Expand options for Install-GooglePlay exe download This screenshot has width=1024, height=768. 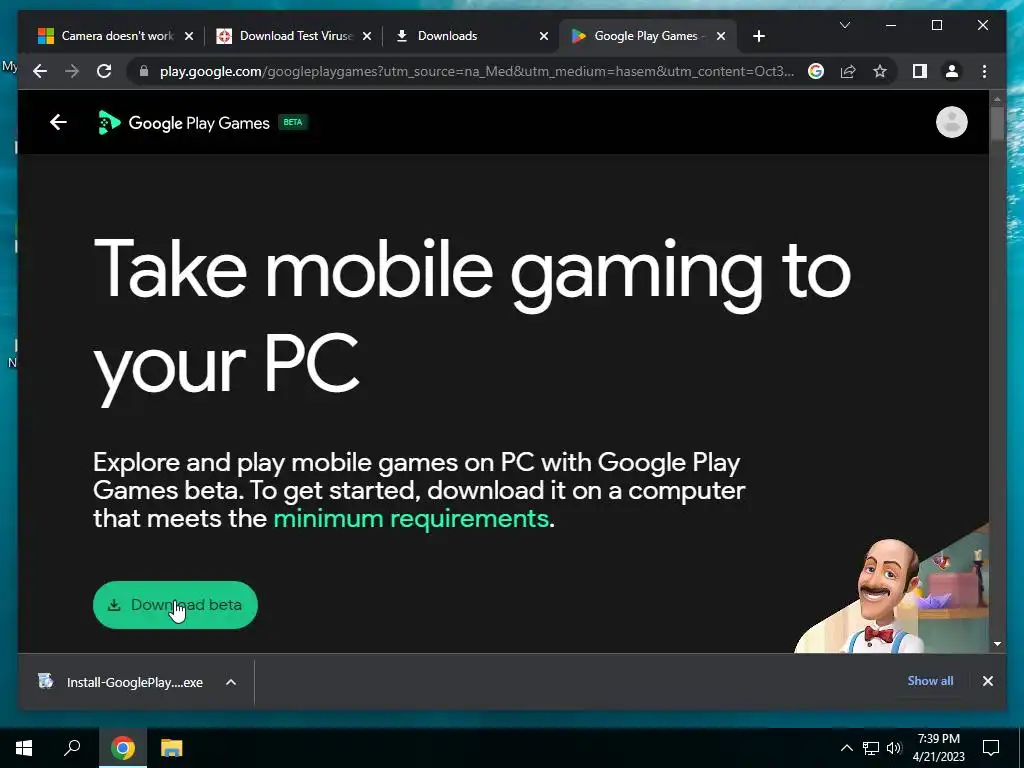[x=231, y=682]
